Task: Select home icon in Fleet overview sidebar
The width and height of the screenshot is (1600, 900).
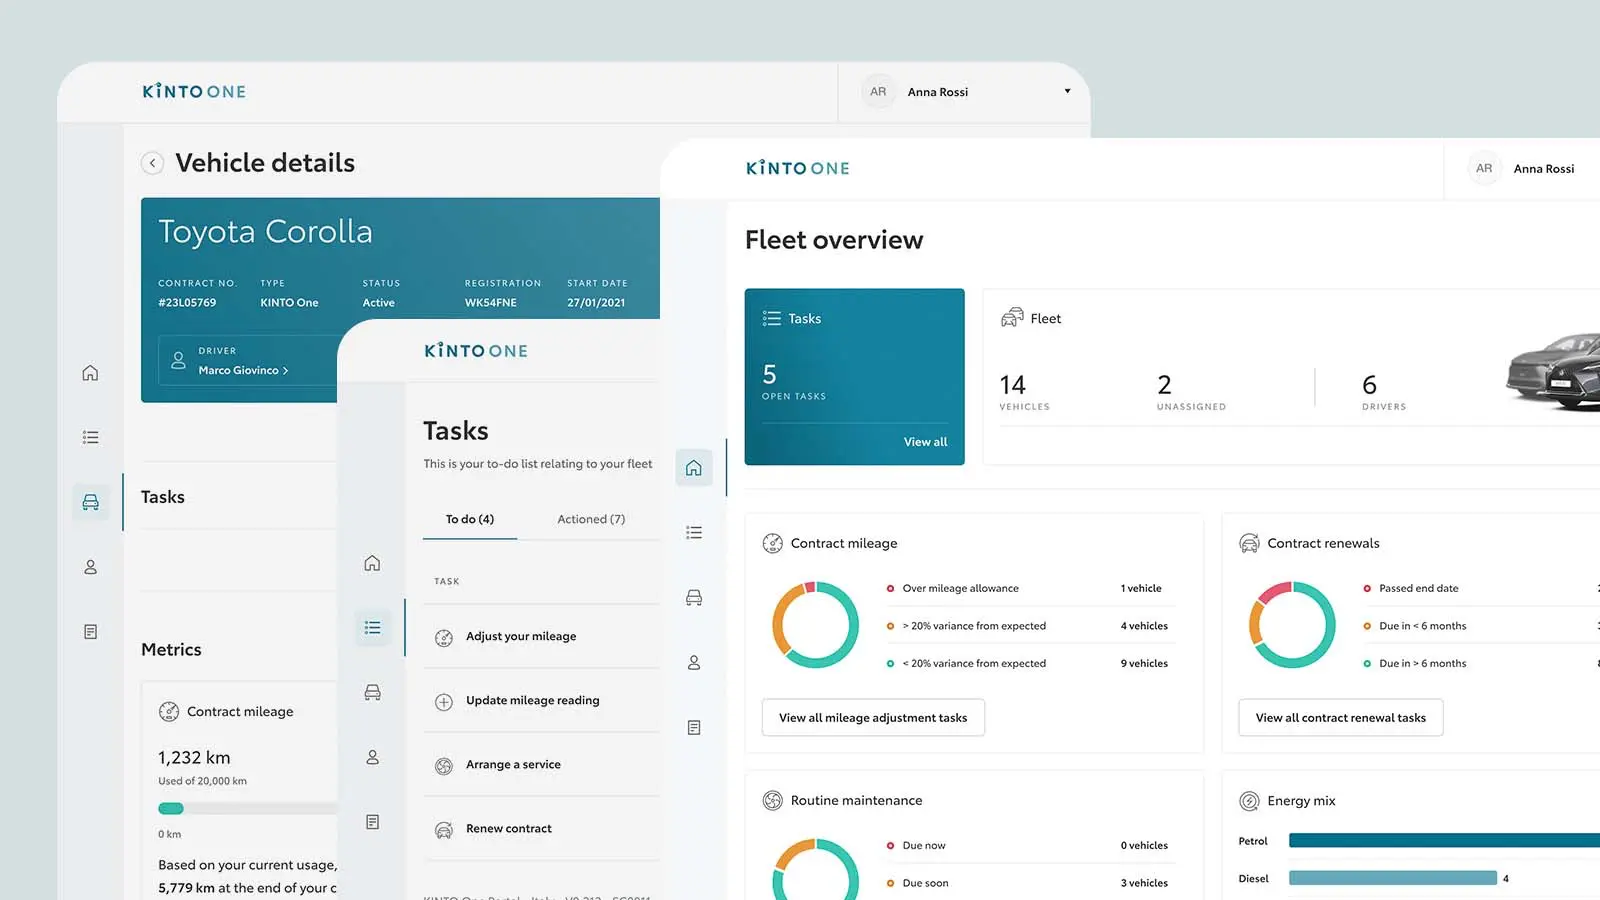Action: (694, 468)
